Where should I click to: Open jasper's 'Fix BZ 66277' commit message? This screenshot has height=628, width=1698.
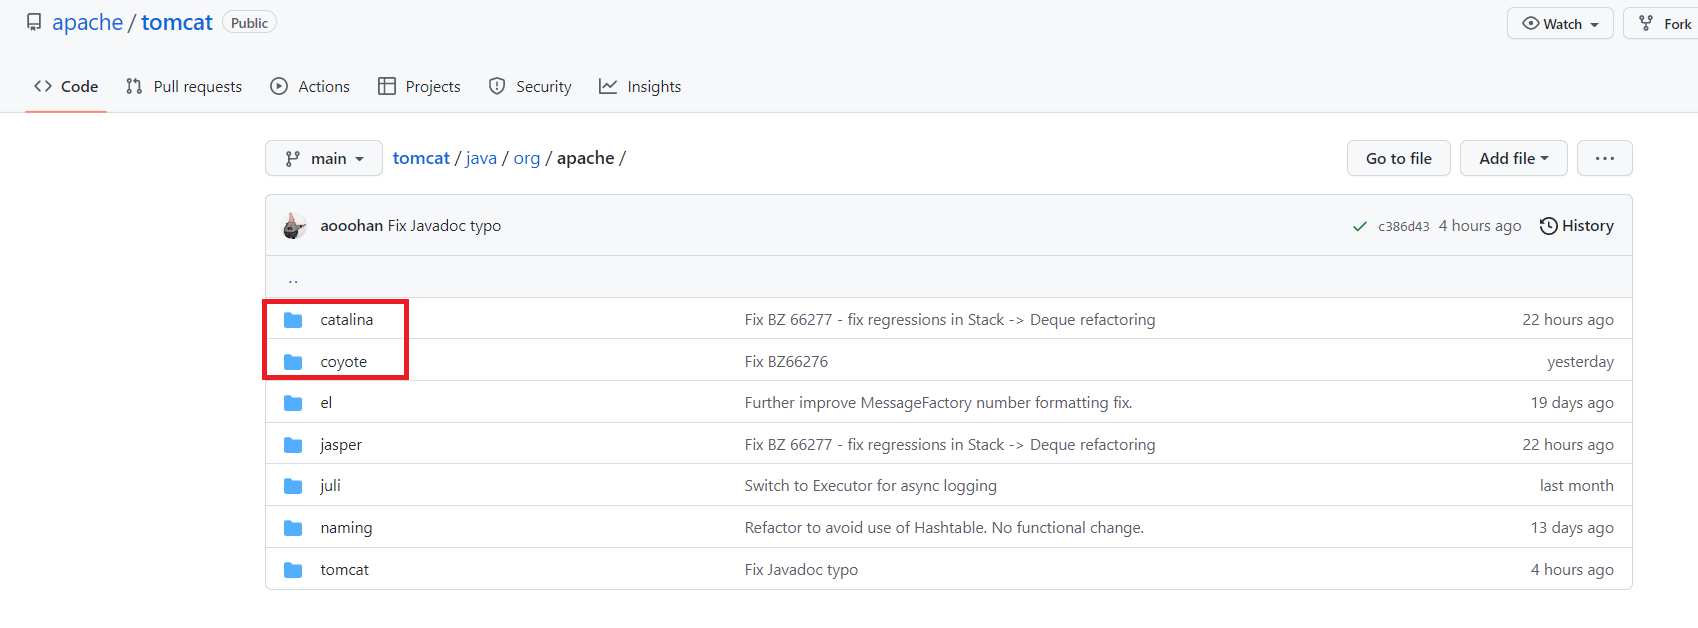point(949,445)
